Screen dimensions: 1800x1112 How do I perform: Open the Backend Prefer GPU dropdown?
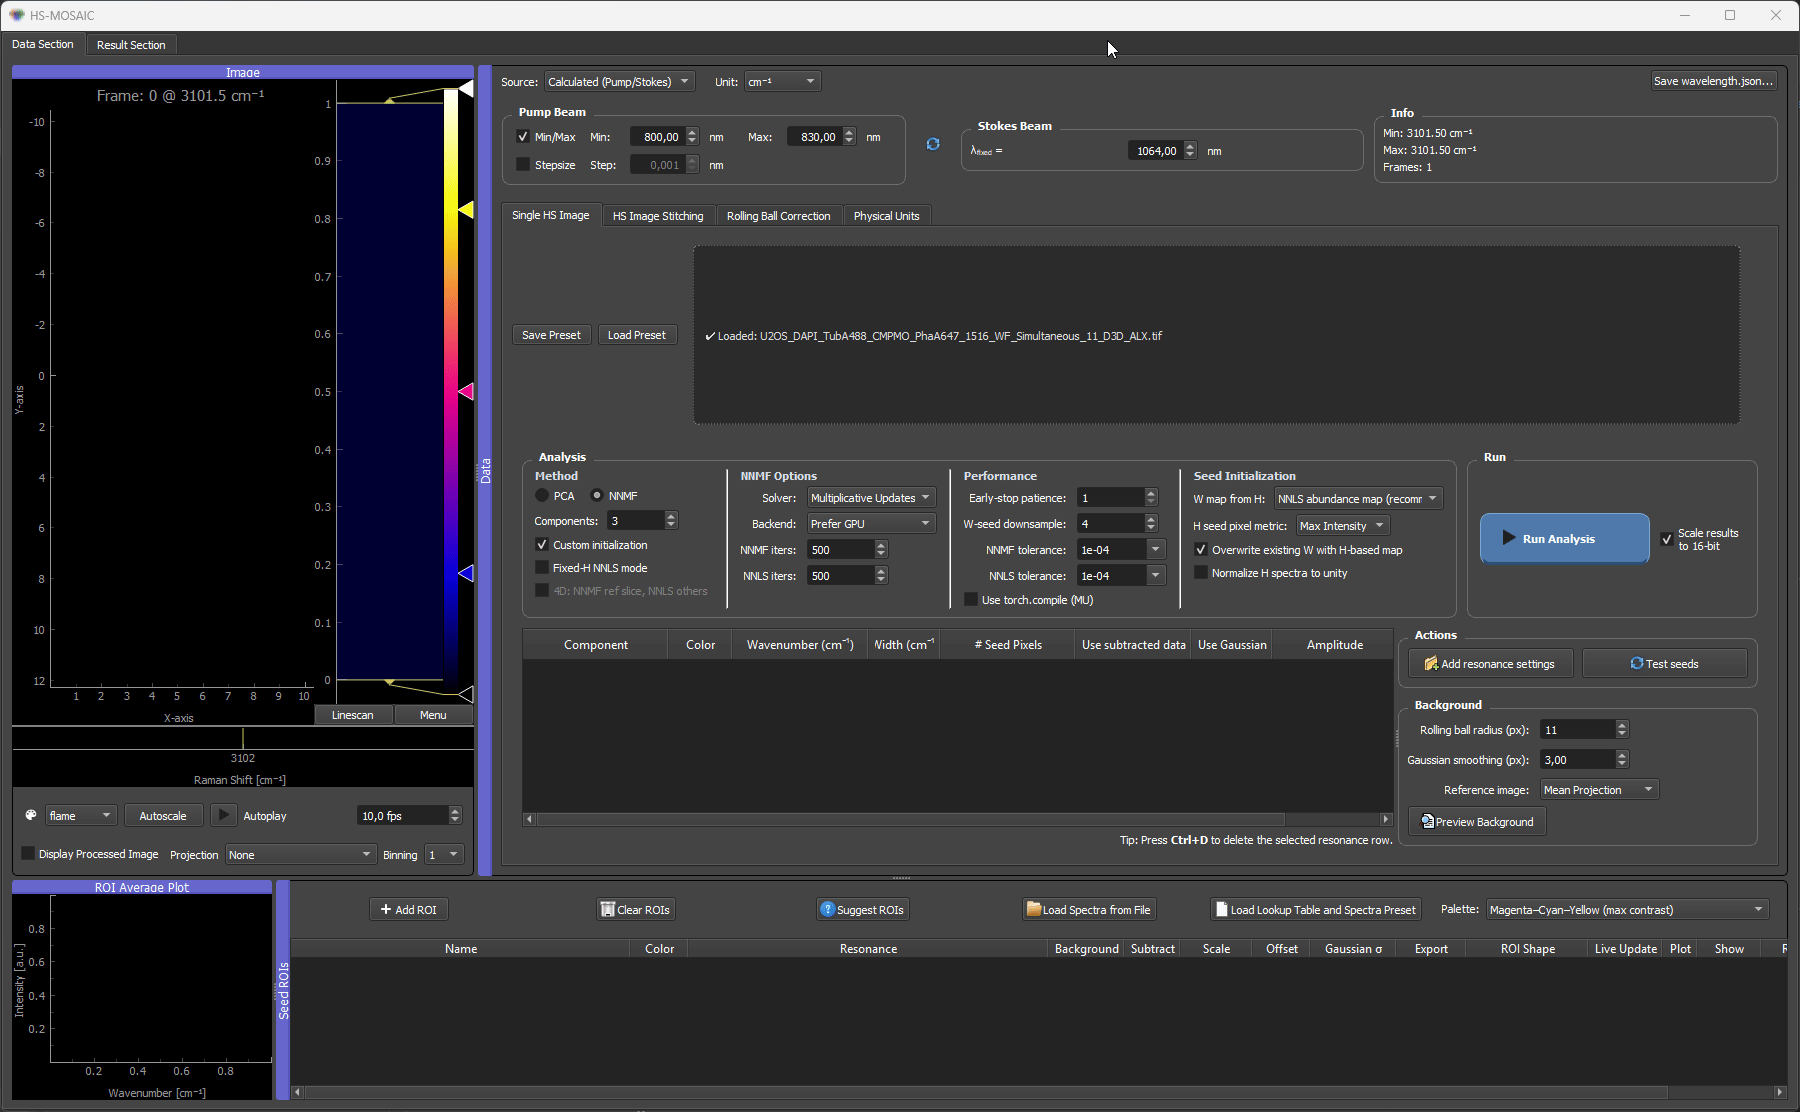[x=871, y=524]
